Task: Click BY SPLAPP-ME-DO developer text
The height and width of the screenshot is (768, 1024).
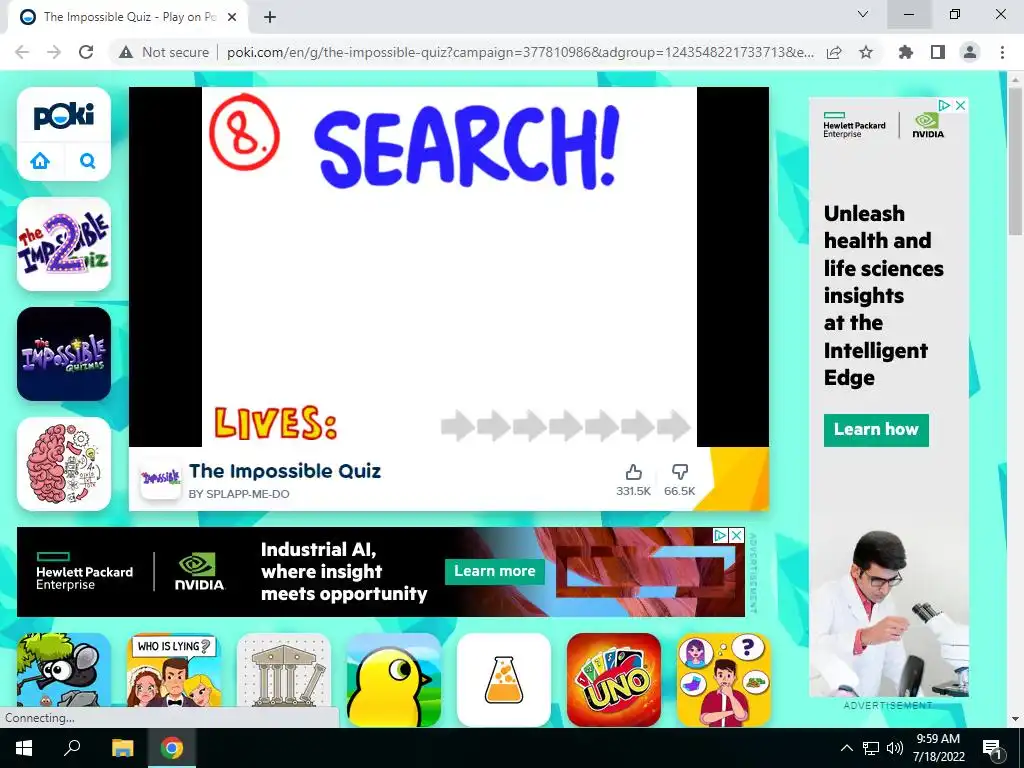Action: [239, 494]
